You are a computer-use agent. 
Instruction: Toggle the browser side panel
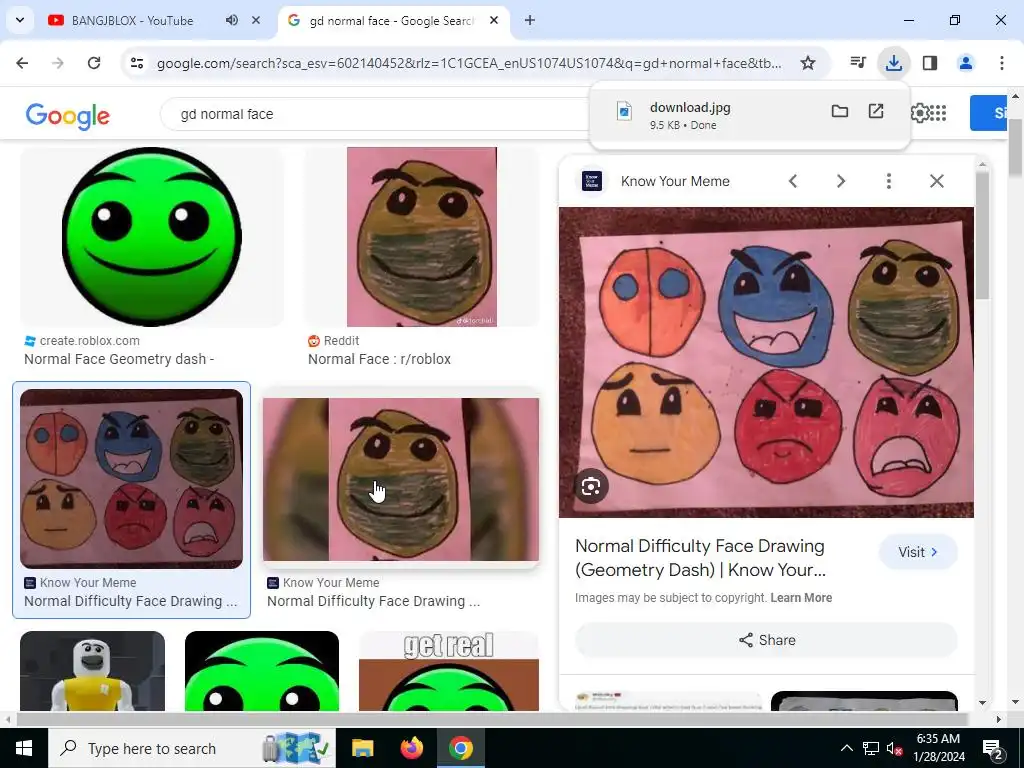[x=930, y=63]
